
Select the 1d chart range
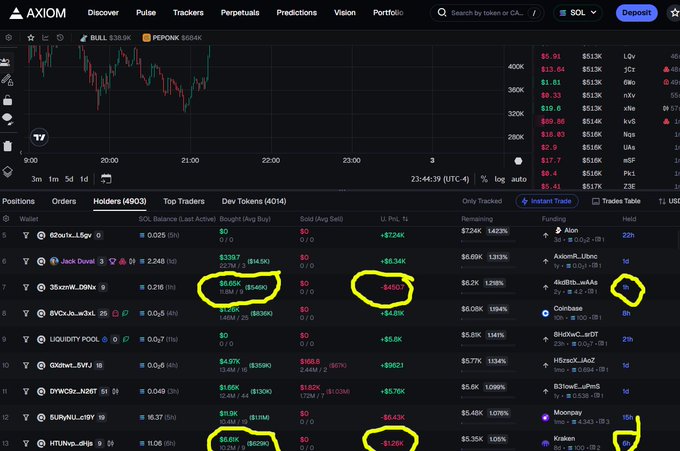point(84,179)
